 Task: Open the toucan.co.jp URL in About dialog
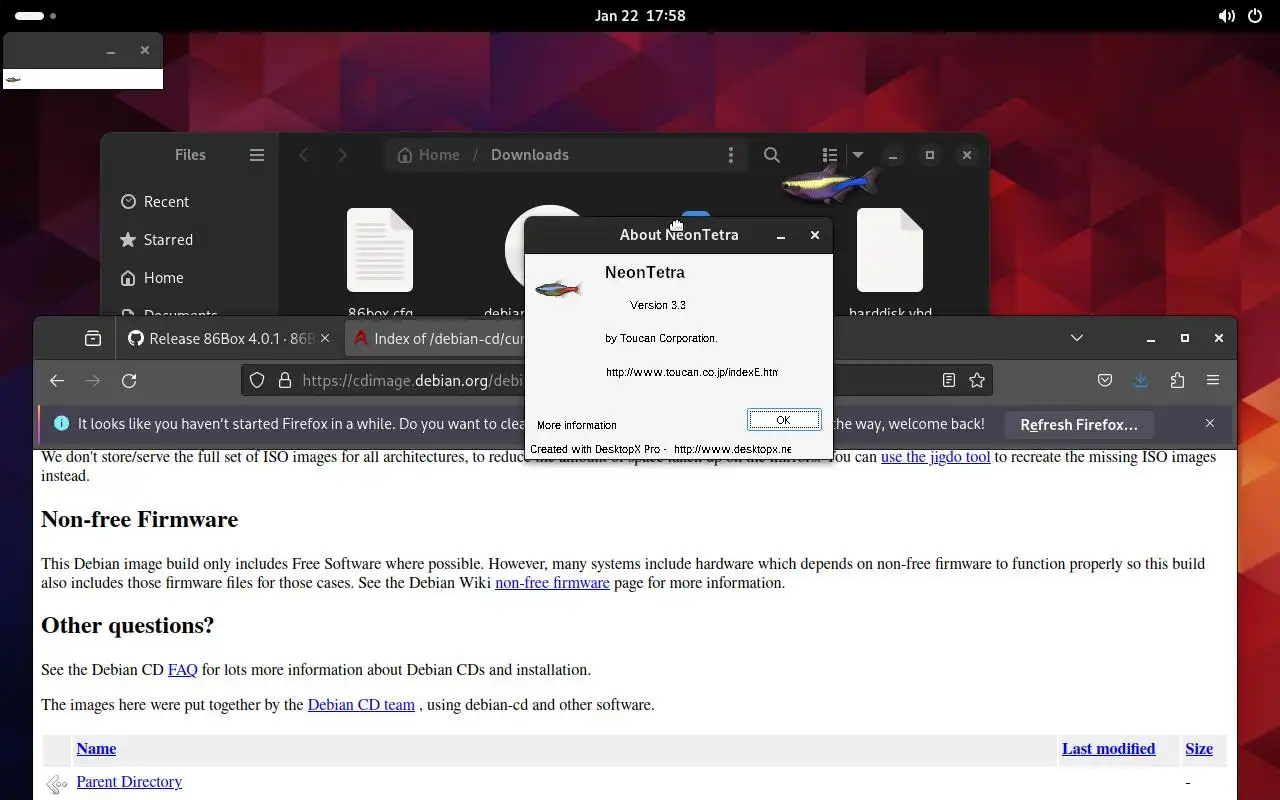tap(691, 372)
